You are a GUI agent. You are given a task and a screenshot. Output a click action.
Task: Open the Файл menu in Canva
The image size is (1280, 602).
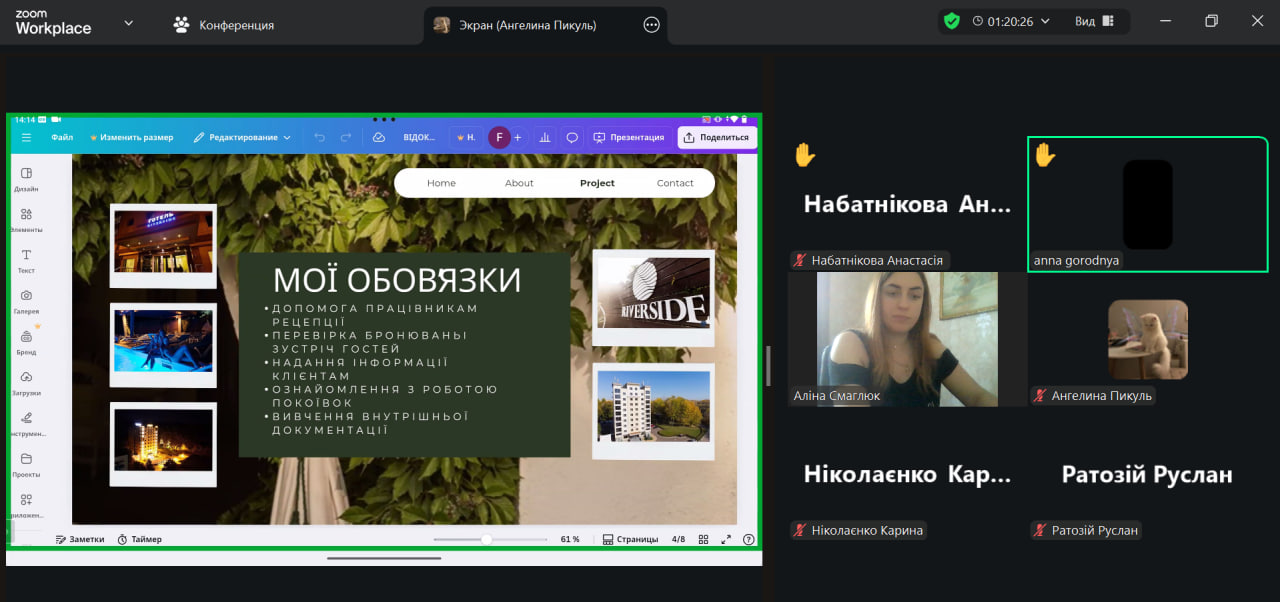pos(62,138)
